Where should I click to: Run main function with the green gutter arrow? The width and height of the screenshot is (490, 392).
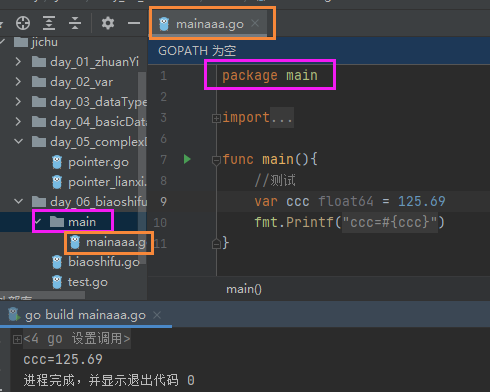[x=187, y=159]
